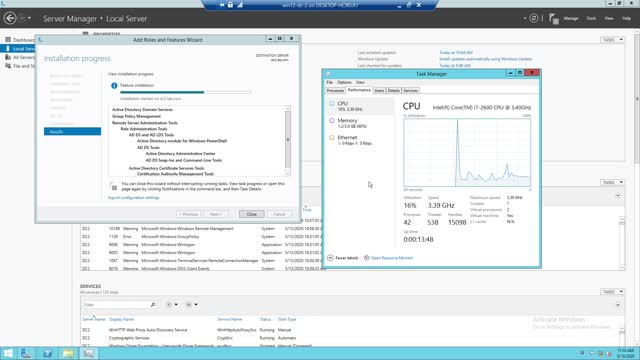Click event row Windows Remote Management
The width and height of the screenshot is (640, 360).
[x=202, y=229]
